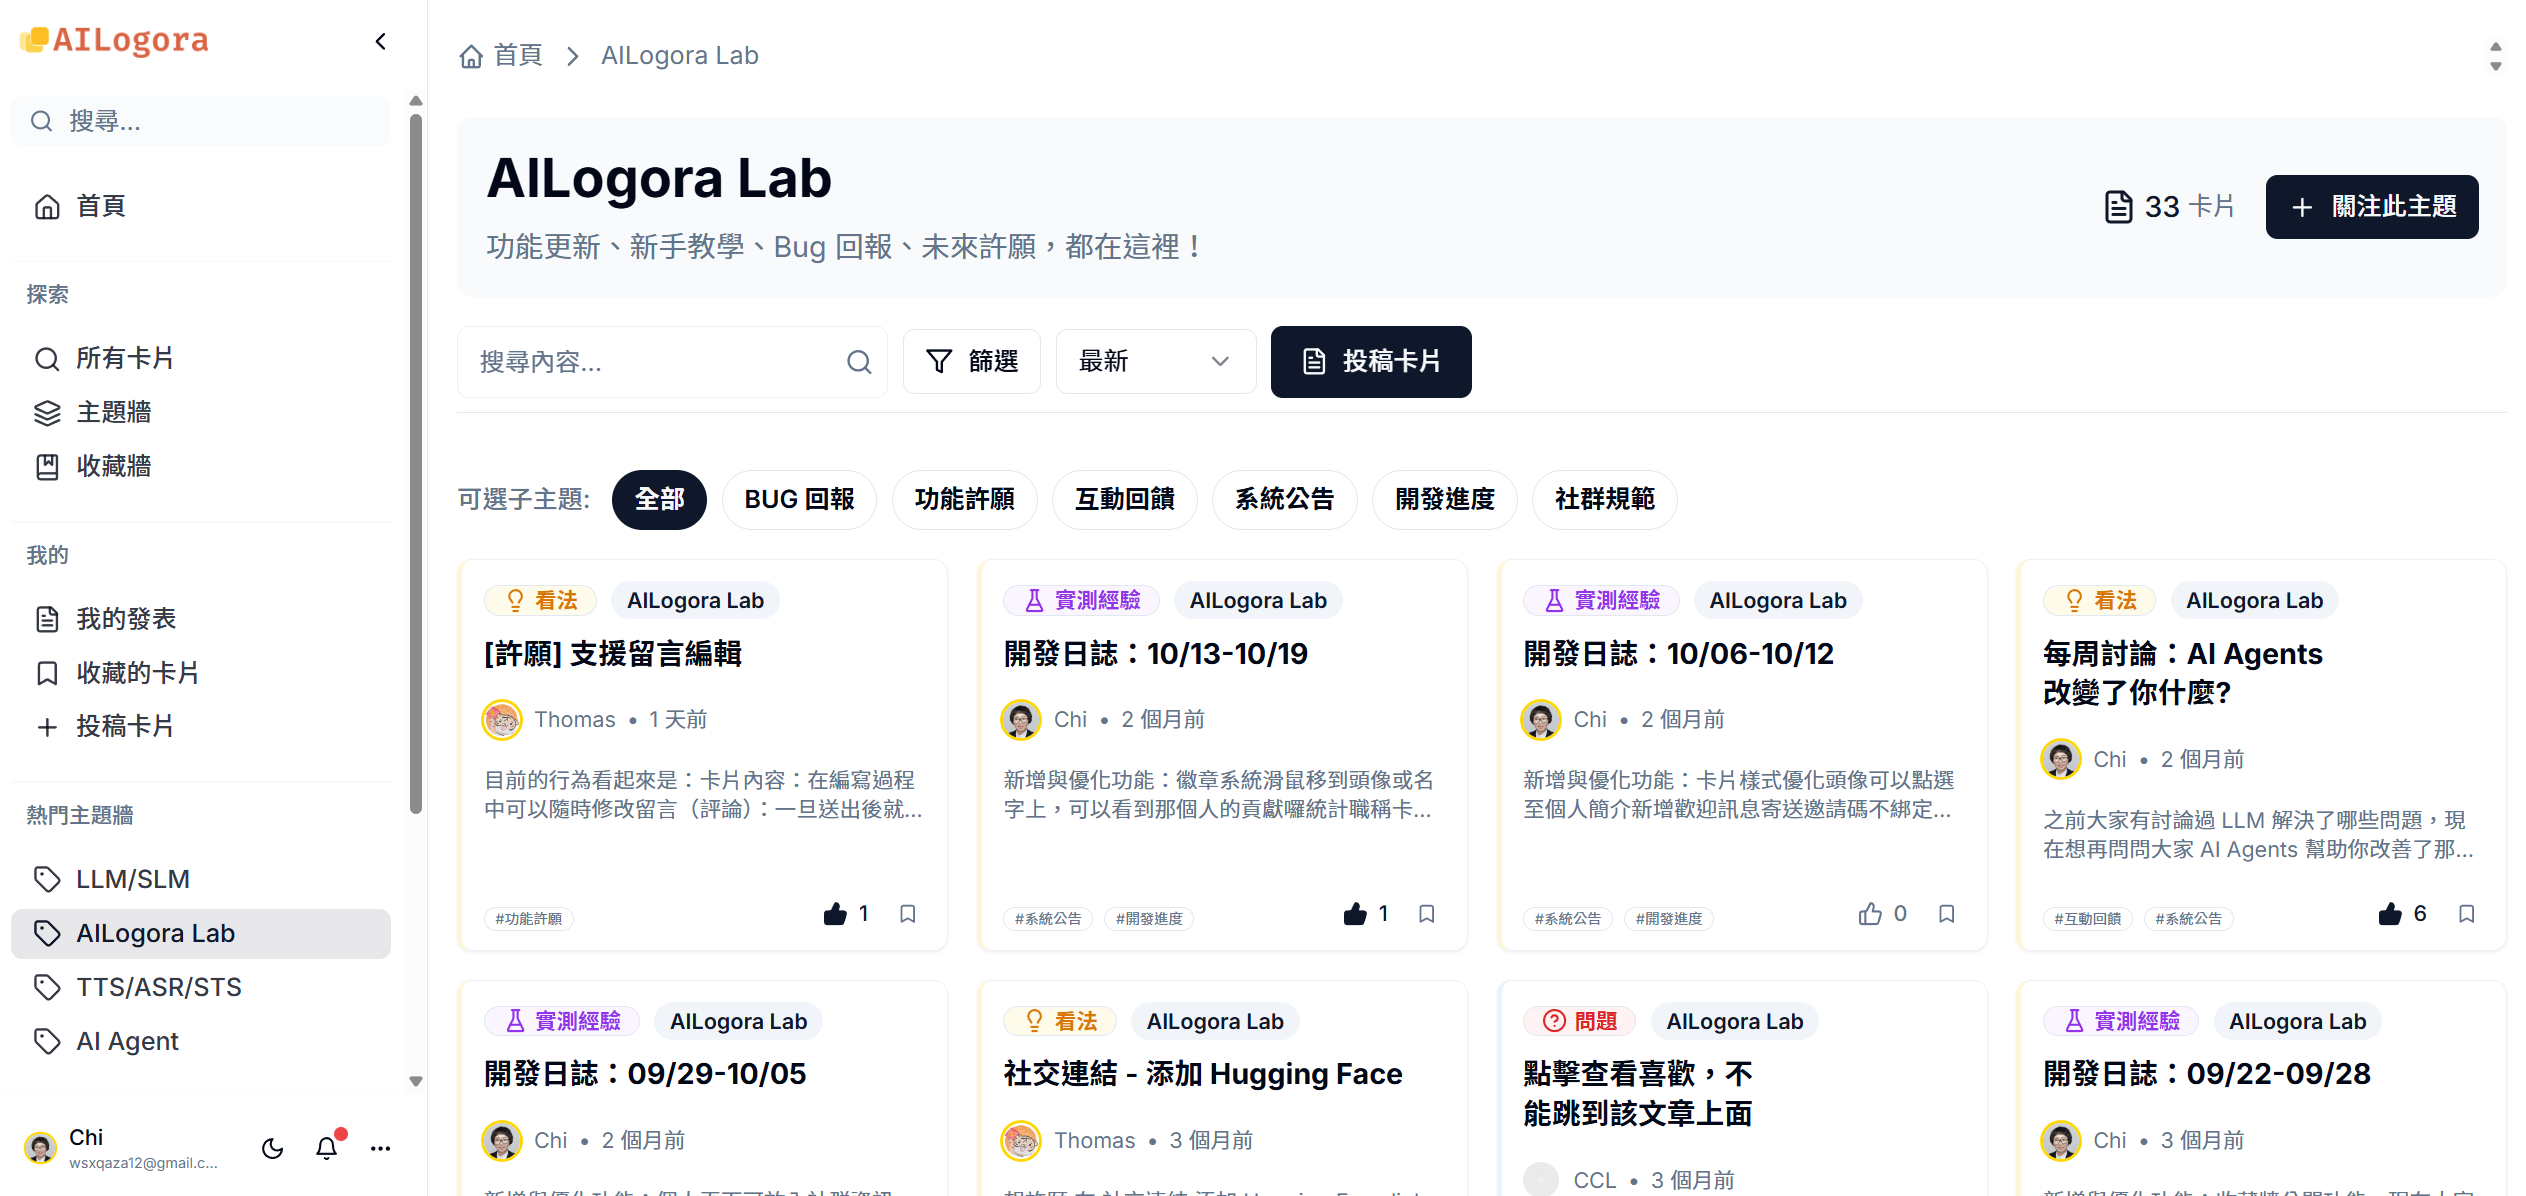Click Chi's avatar on 10/06-10/12 card
The height and width of the screenshot is (1196, 2526).
pyautogui.click(x=1541, y=720)
